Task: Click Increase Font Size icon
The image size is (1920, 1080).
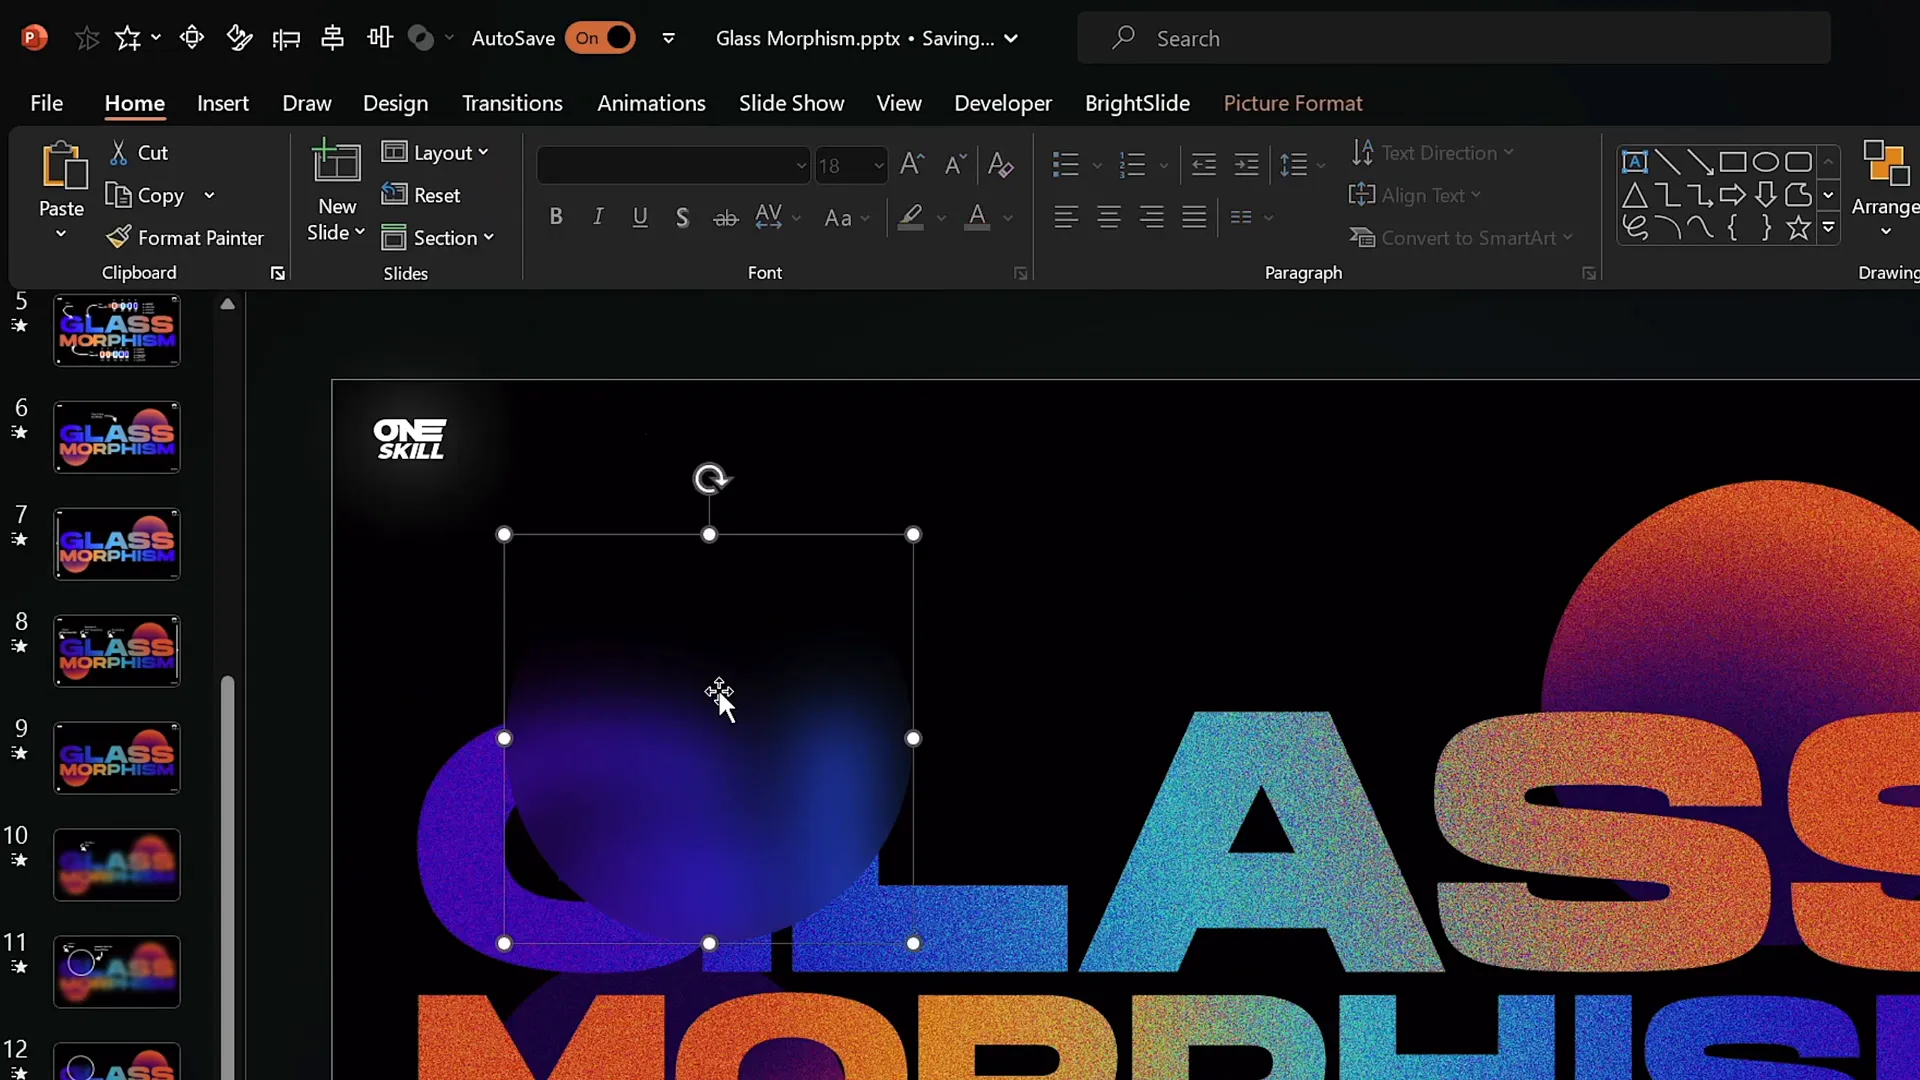Action: [x=911, y=164]
